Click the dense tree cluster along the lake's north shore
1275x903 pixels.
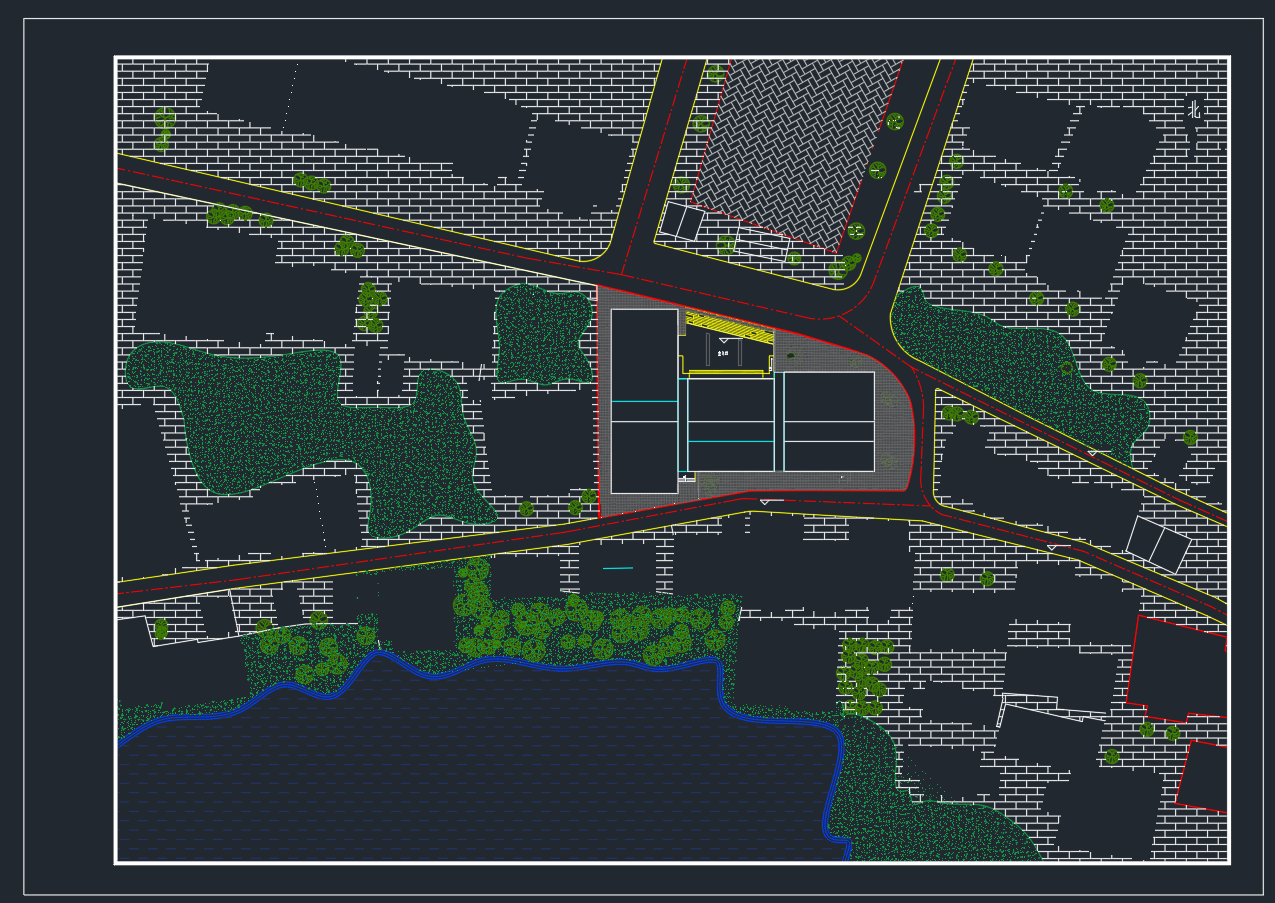(x=590, y=628)
